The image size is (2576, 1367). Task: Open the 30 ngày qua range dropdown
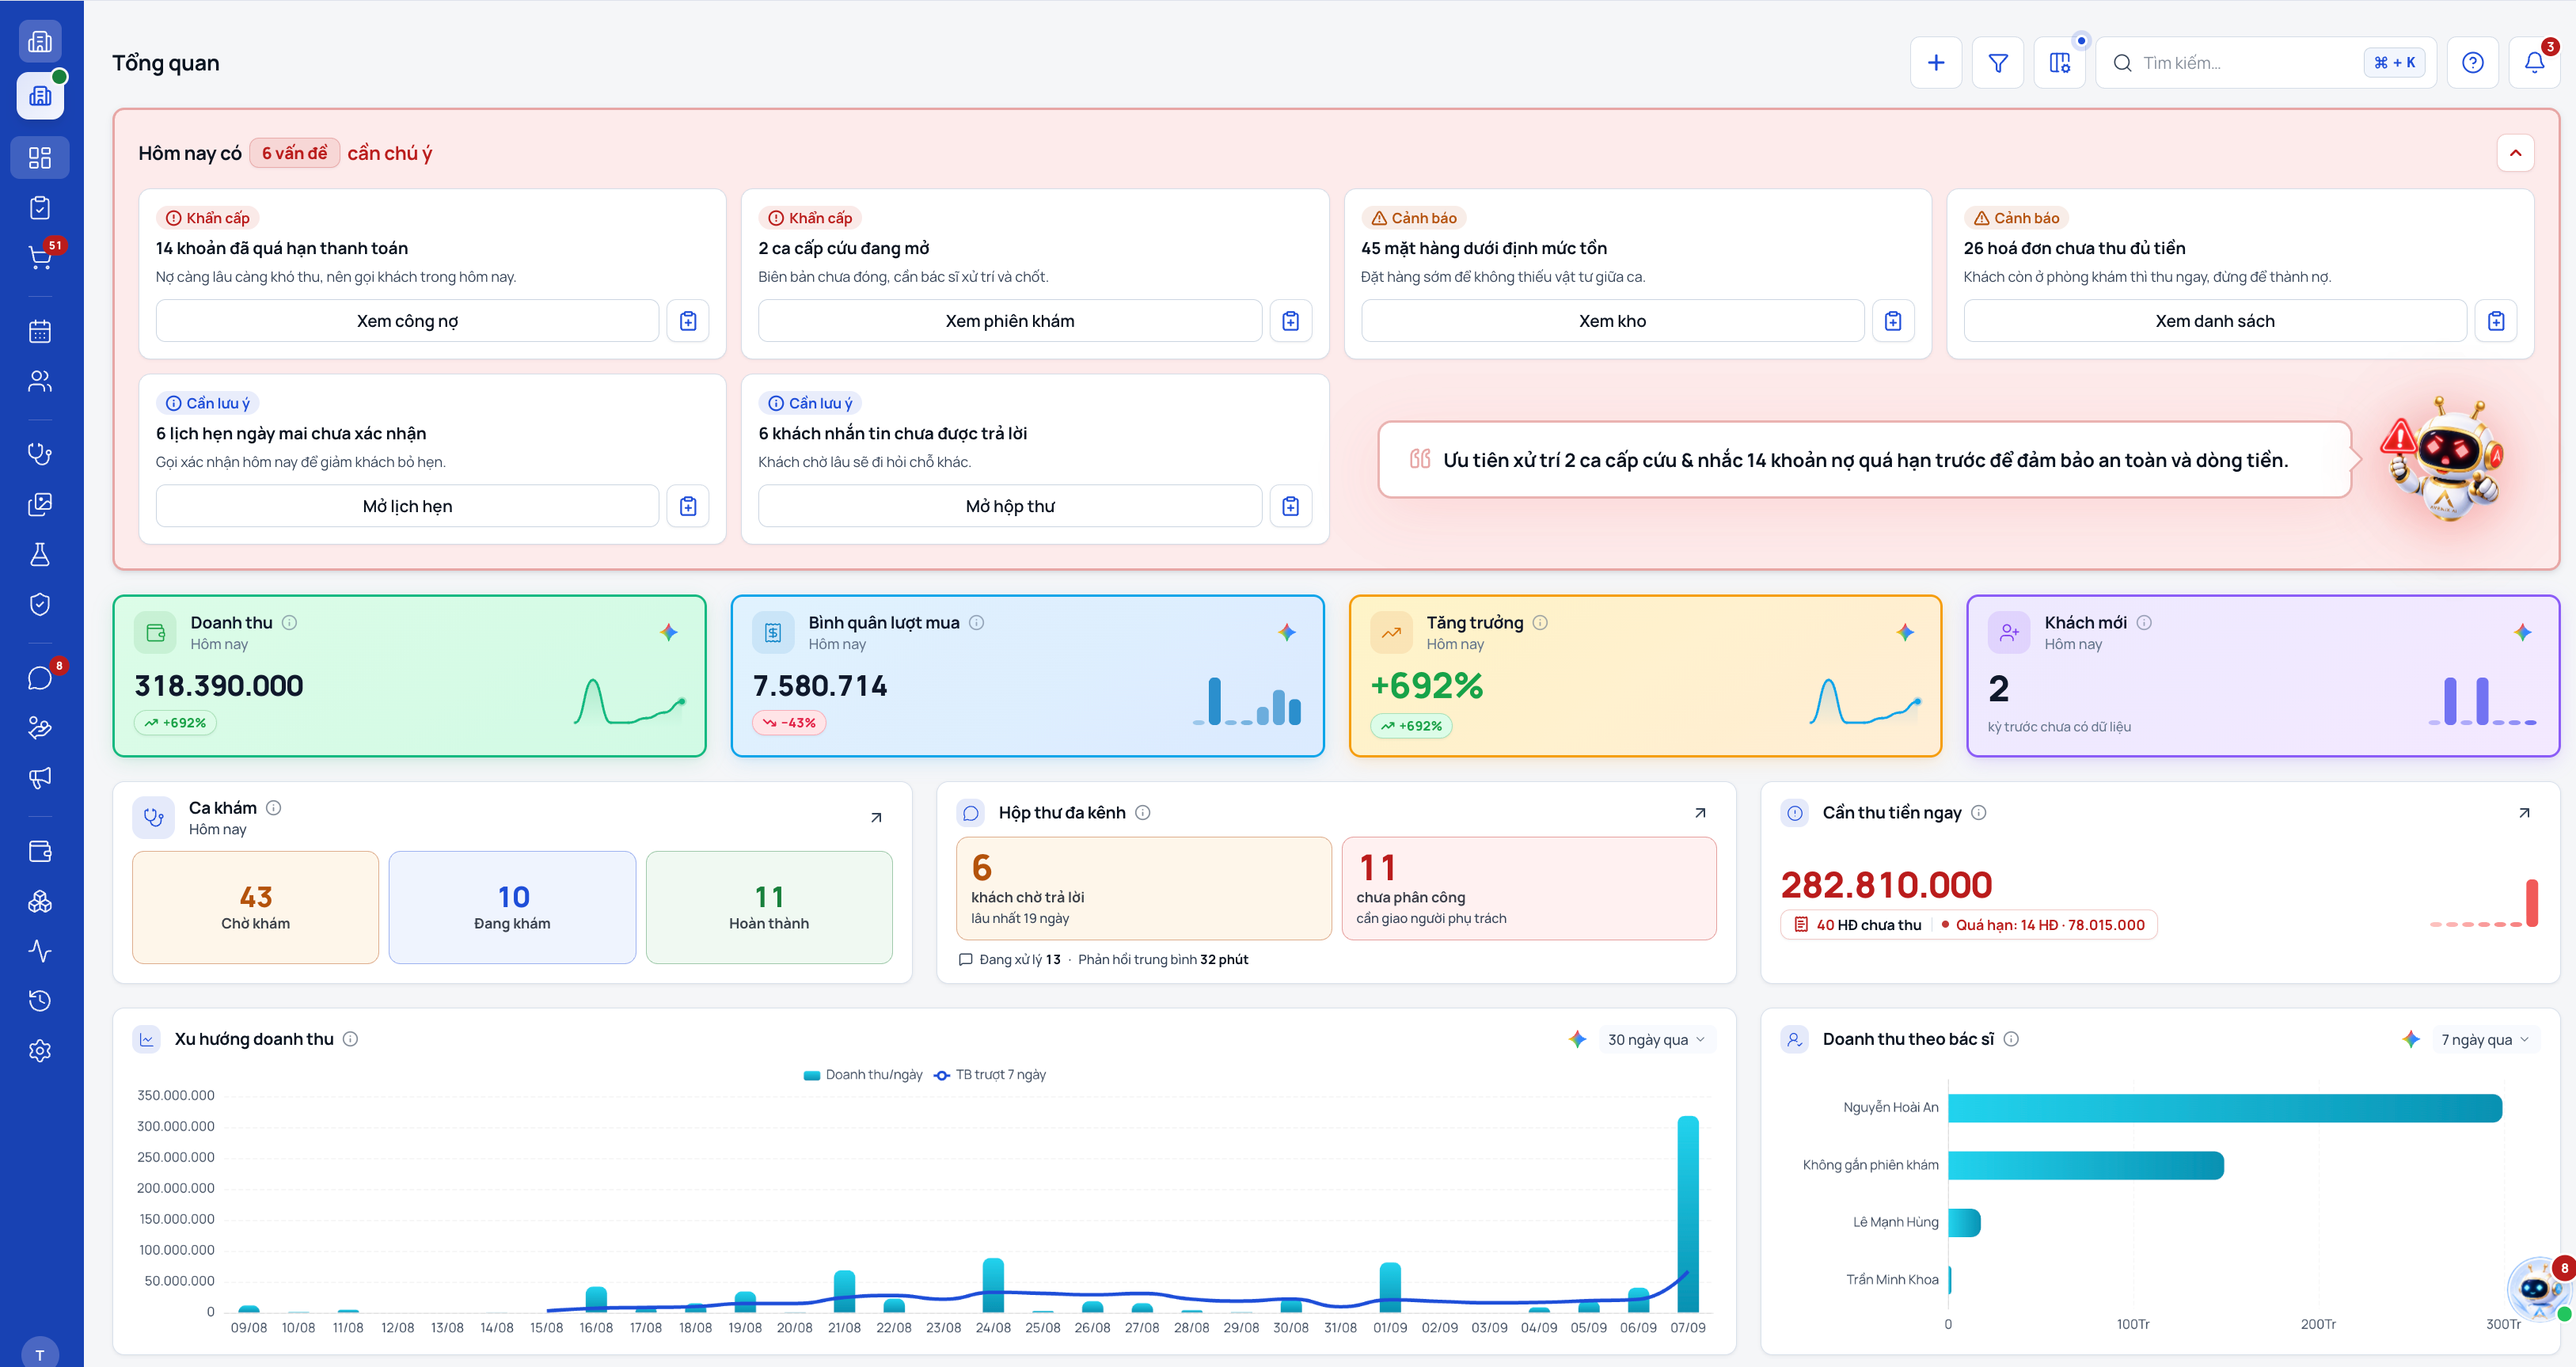(1656, 1039)
